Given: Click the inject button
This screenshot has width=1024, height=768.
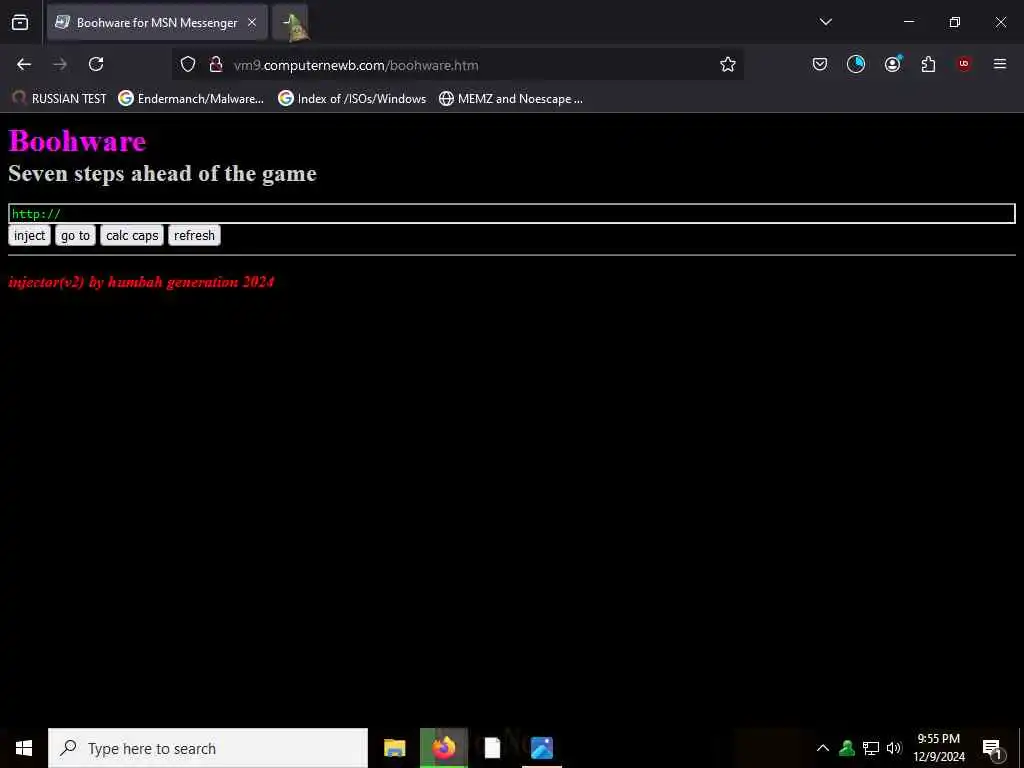Looking at the screenshot, I should tap(29, 236).
